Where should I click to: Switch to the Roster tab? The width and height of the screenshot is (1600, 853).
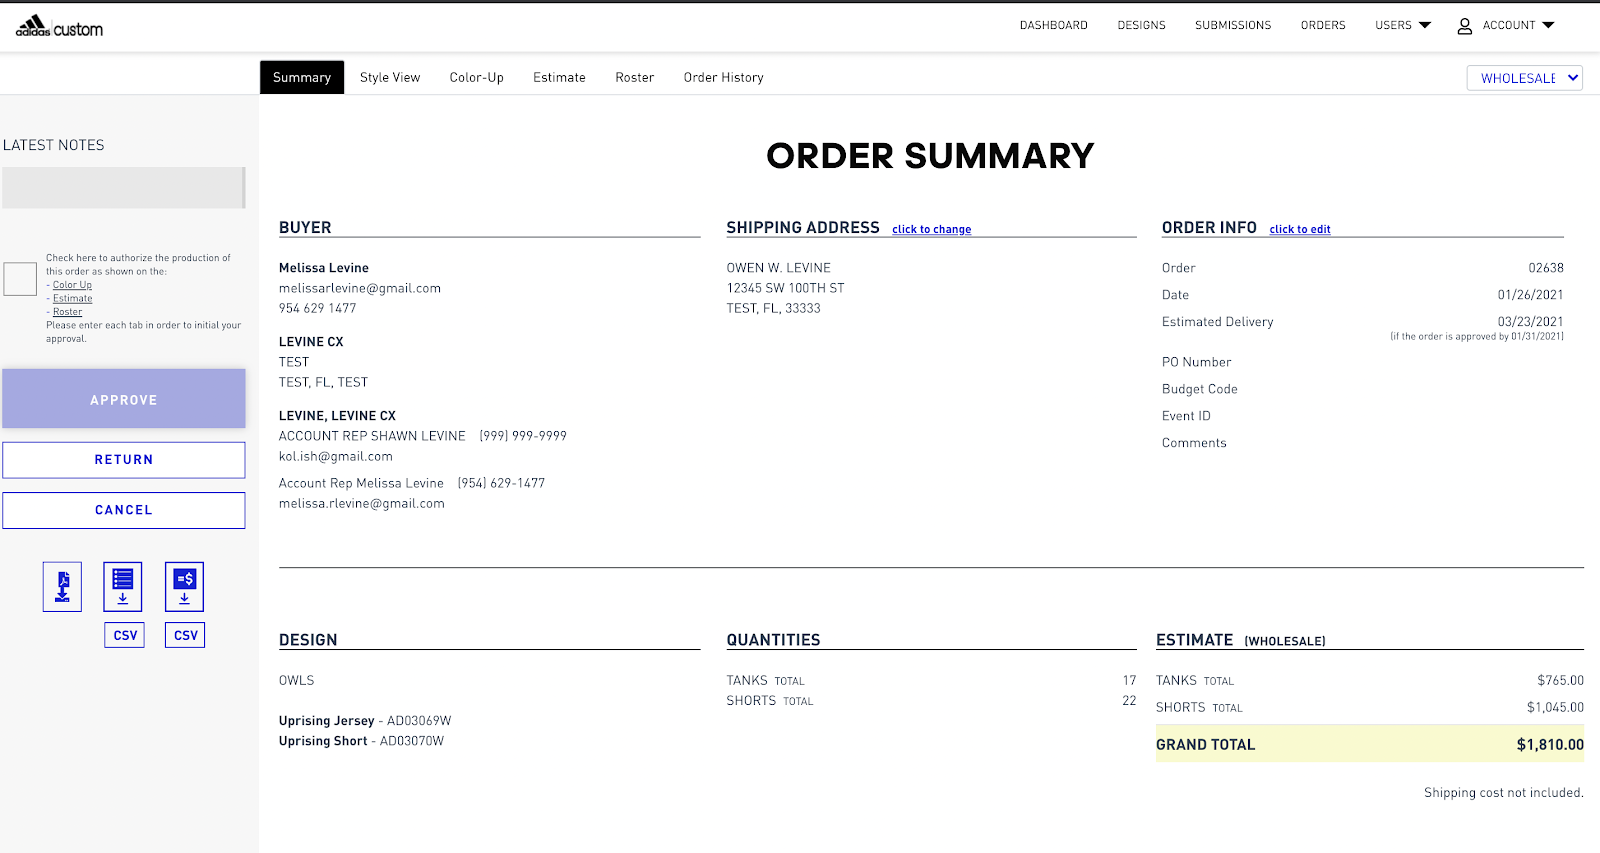(634, 77)
